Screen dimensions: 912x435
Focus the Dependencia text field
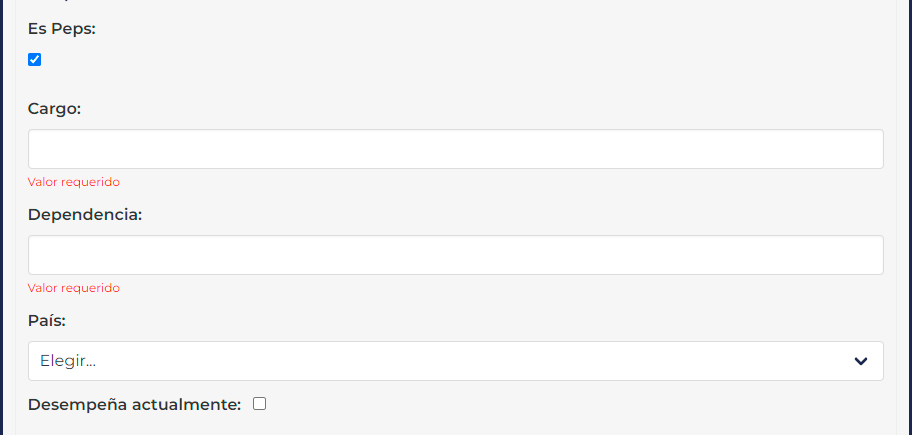click(455, 255)
